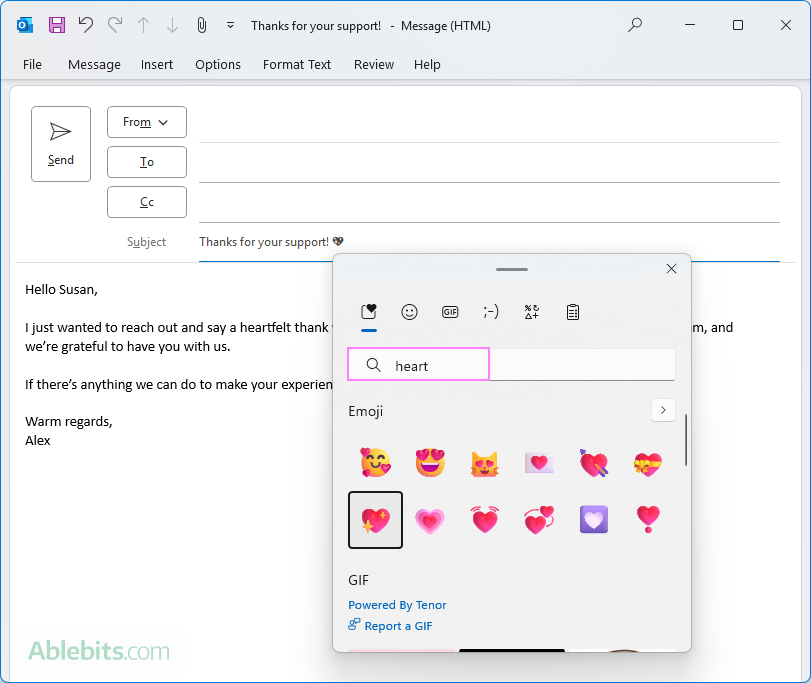The height and width of the screenshot is (683, 811).
Task: Click the emoji panel vertical scrollbar
Action: (685, 438)
